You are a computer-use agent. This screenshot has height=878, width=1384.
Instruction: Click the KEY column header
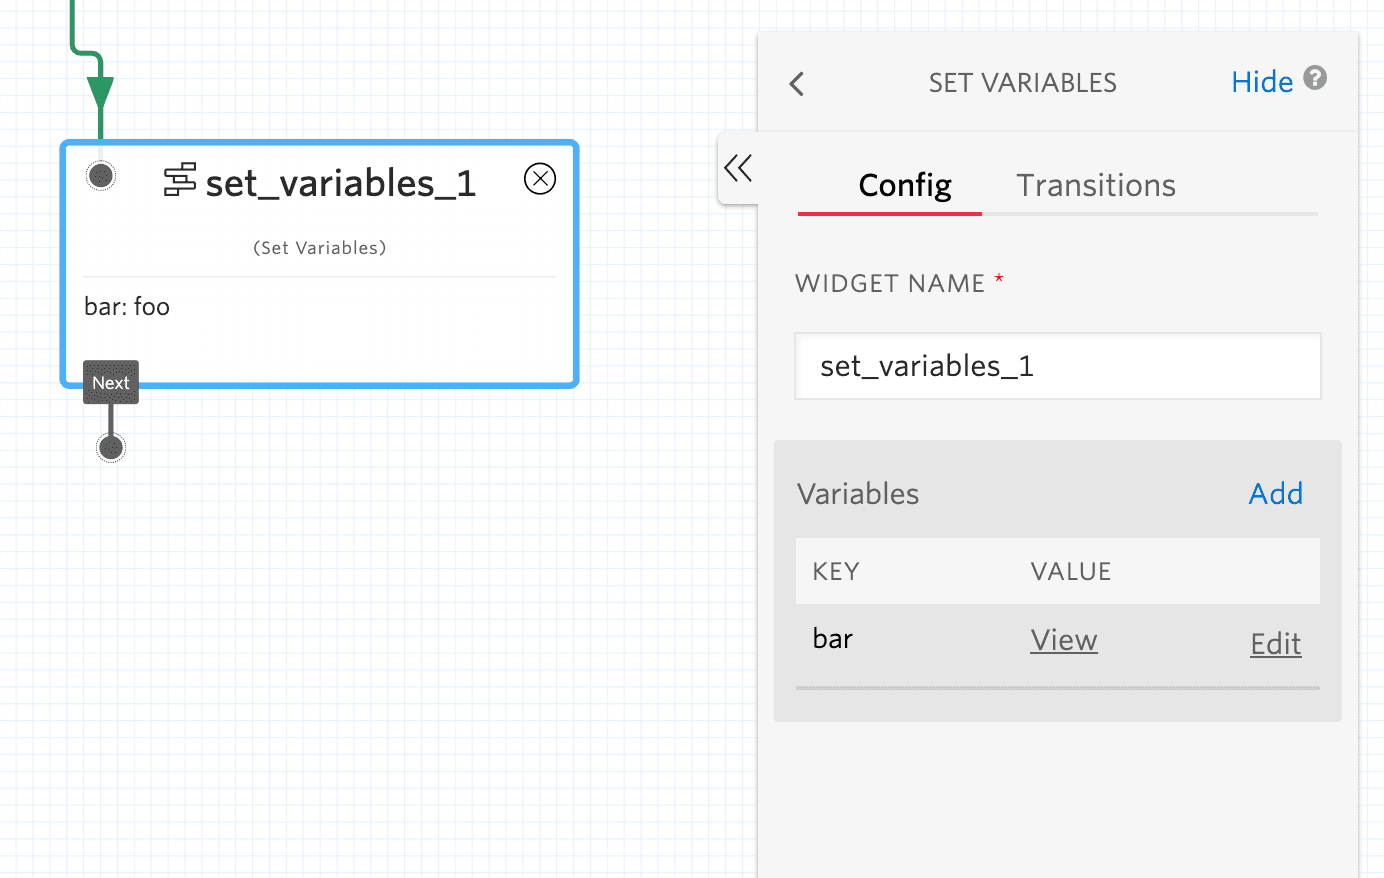836,570
